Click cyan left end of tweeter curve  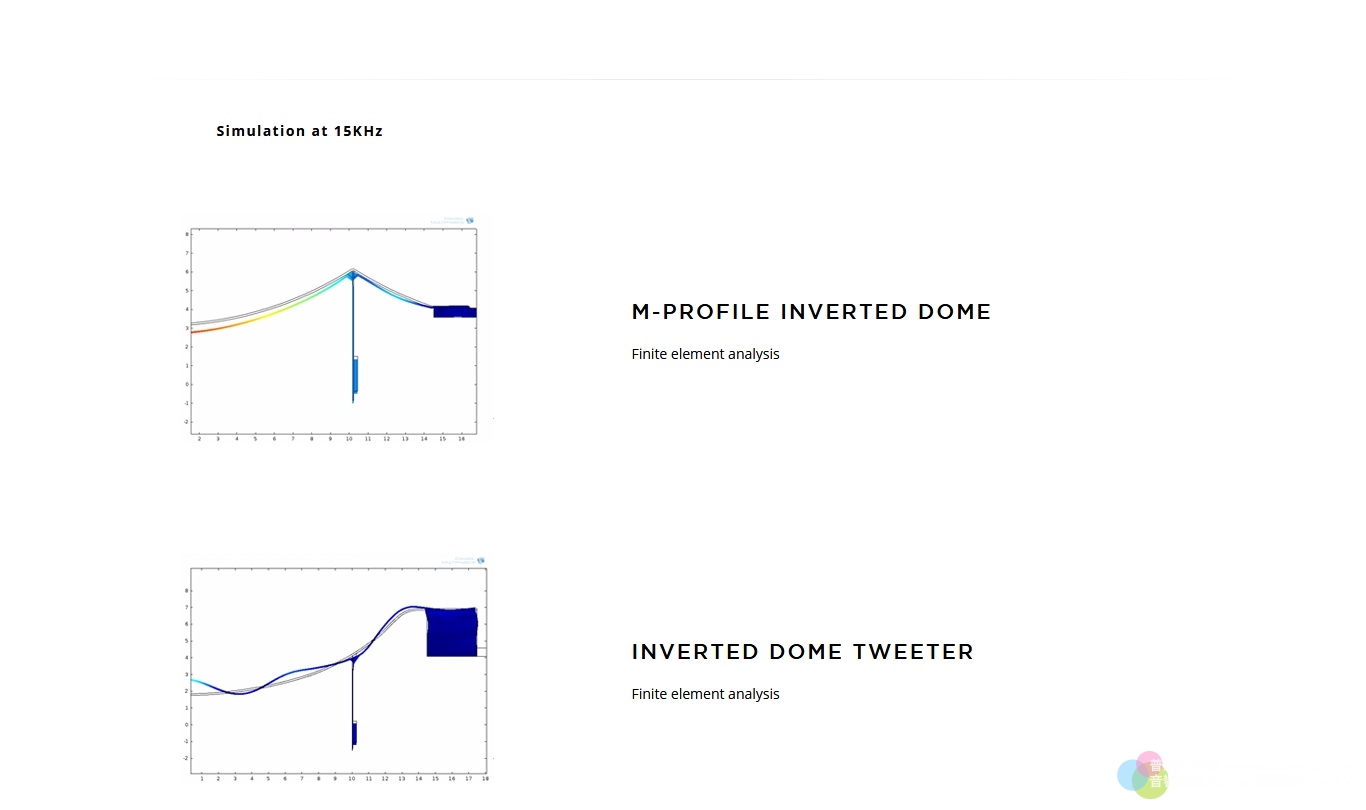198,682
